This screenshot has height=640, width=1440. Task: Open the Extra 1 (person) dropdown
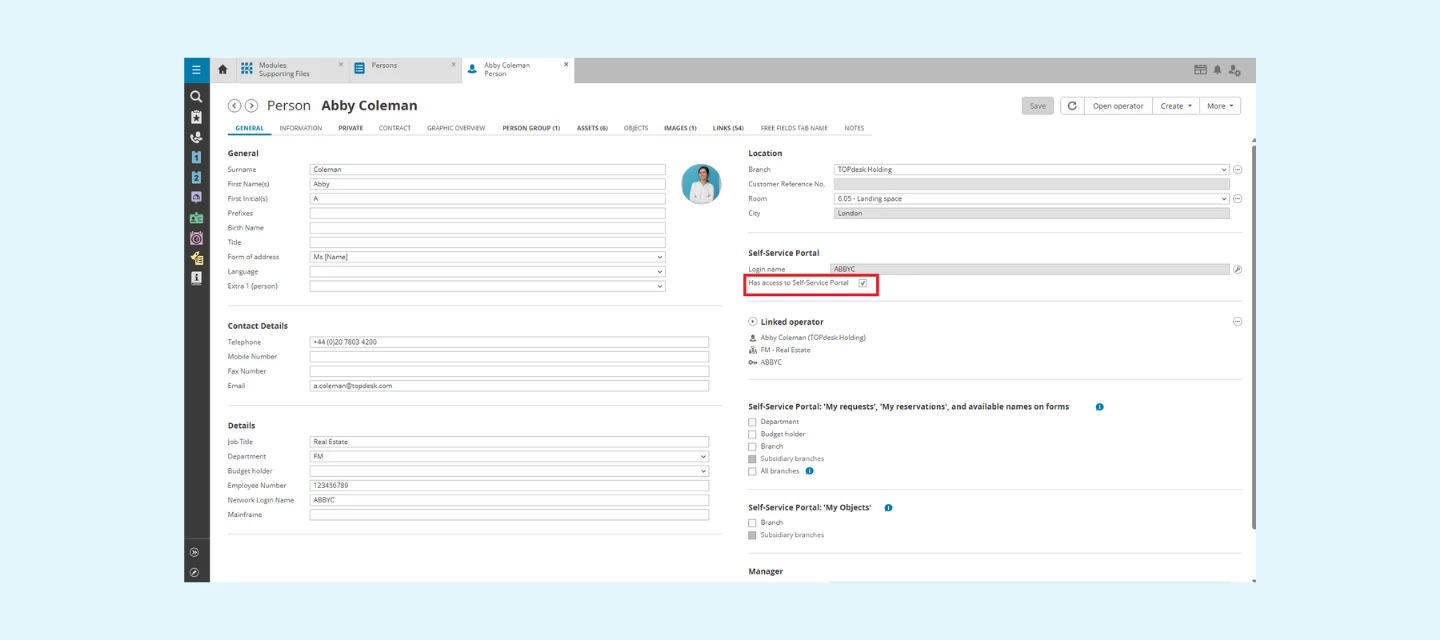coord(487,286)
